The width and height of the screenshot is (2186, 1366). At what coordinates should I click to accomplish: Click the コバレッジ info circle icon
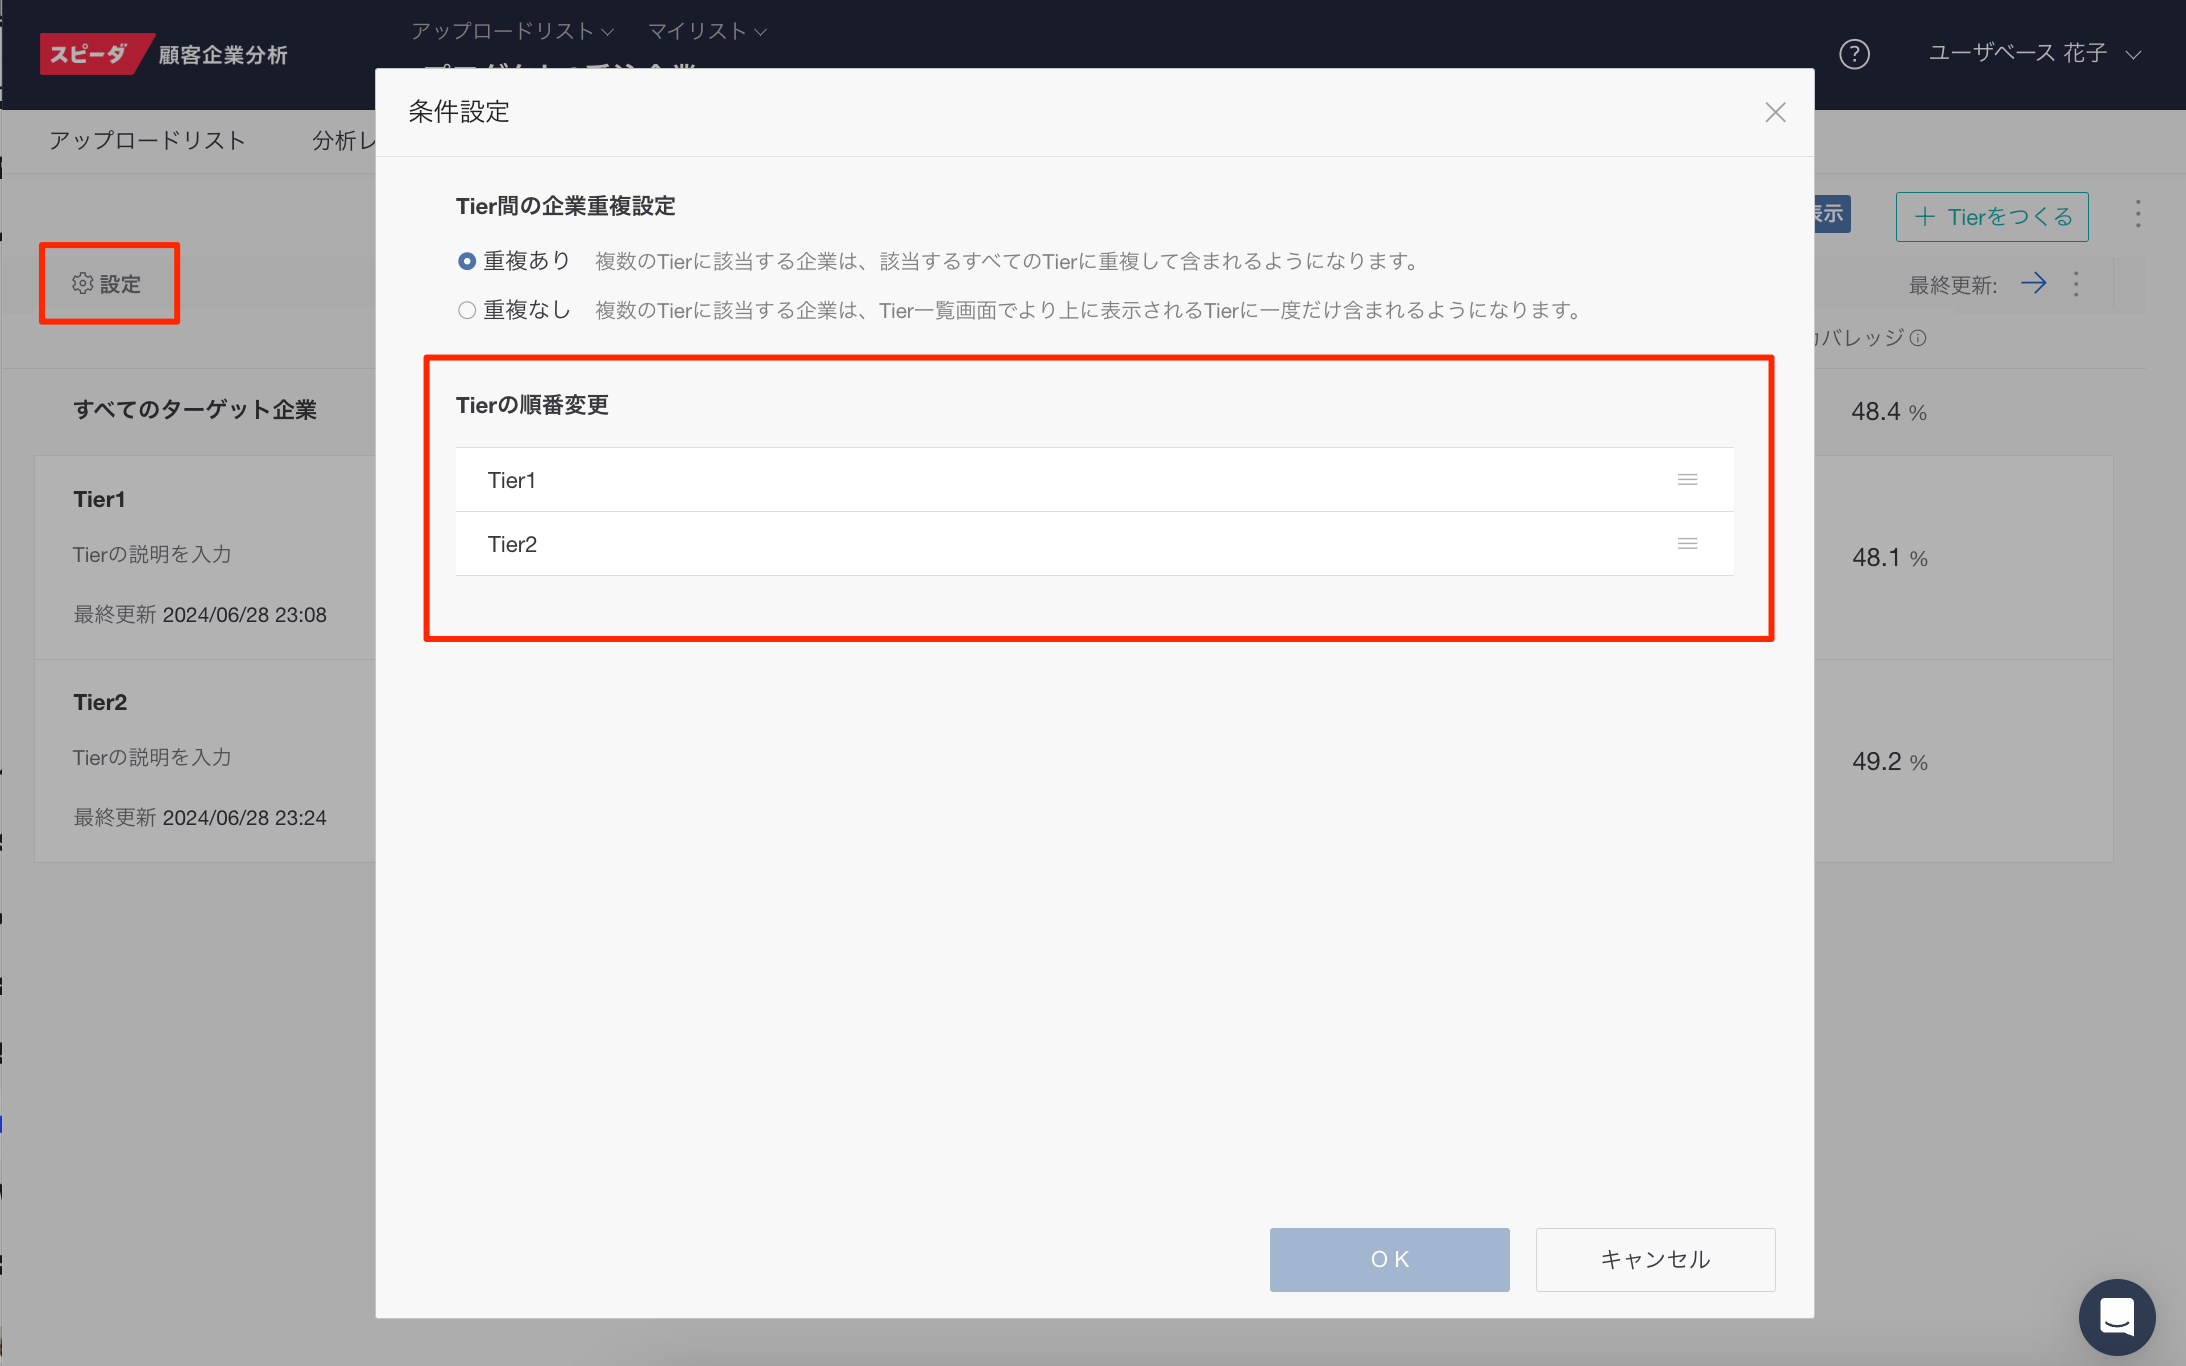click(1918, 338)
